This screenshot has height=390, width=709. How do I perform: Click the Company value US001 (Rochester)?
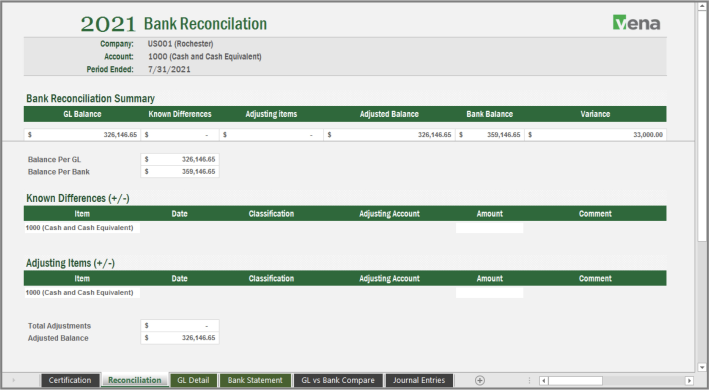coord(180,44)
